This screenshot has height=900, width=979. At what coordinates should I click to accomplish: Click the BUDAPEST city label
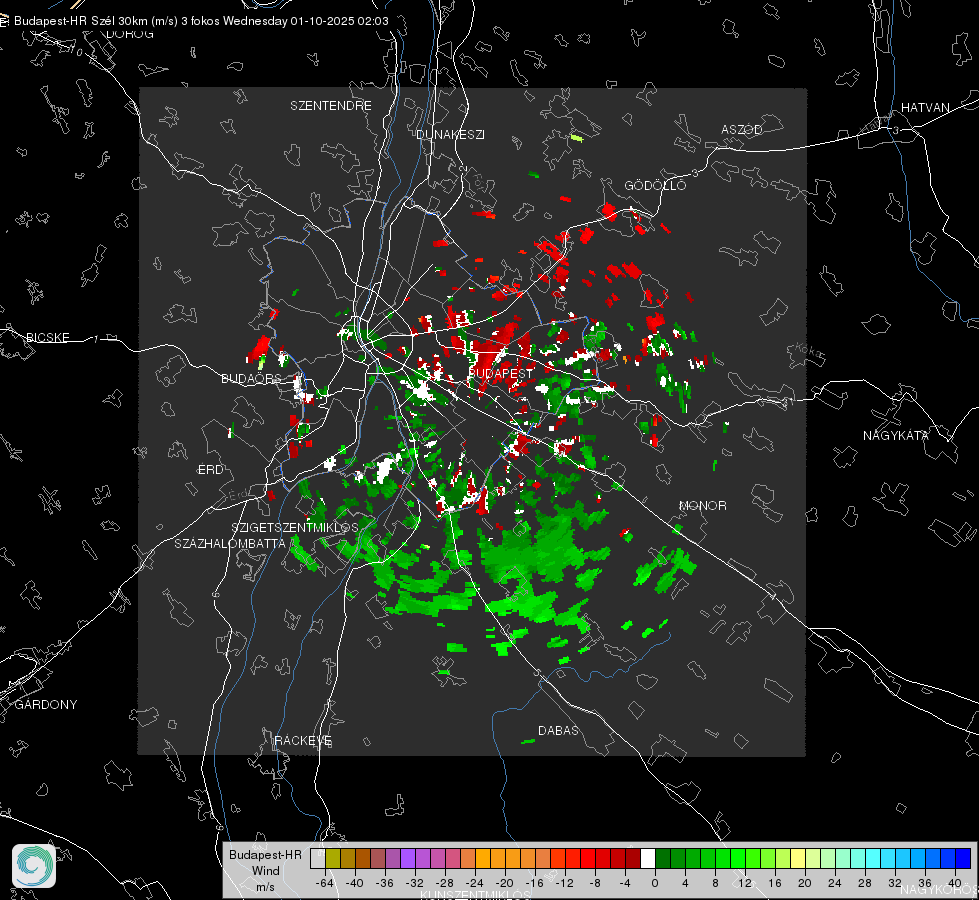pos(501,373)
